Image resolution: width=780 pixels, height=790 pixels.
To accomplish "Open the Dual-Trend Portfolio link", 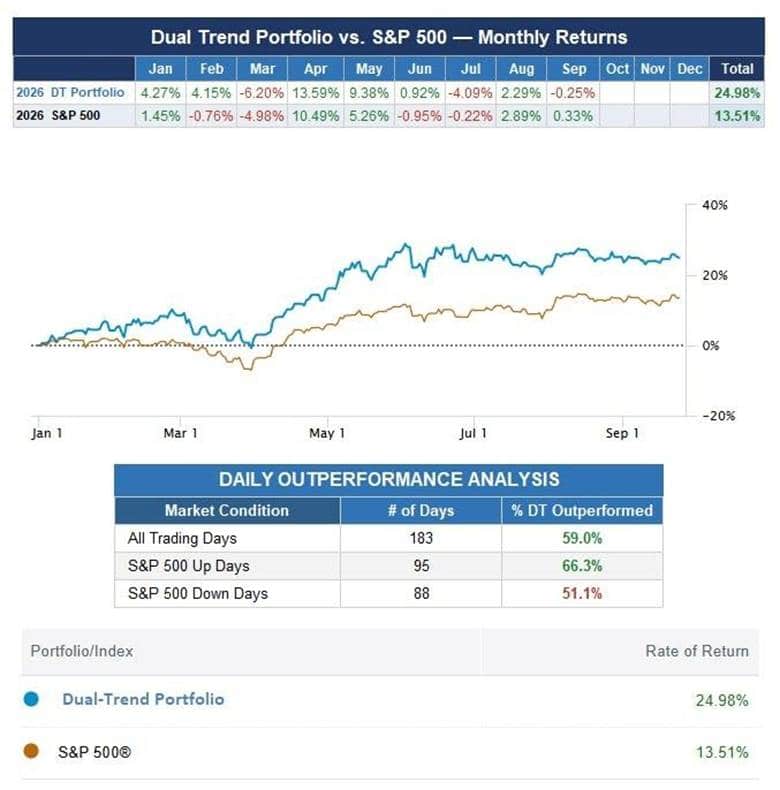I will point(143,699).
